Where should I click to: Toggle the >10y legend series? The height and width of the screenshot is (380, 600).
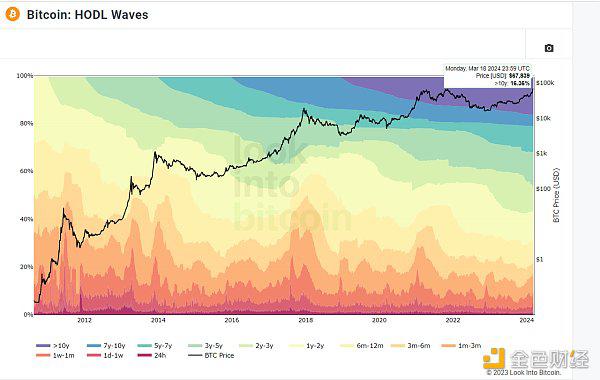click(x=53, y=346)
